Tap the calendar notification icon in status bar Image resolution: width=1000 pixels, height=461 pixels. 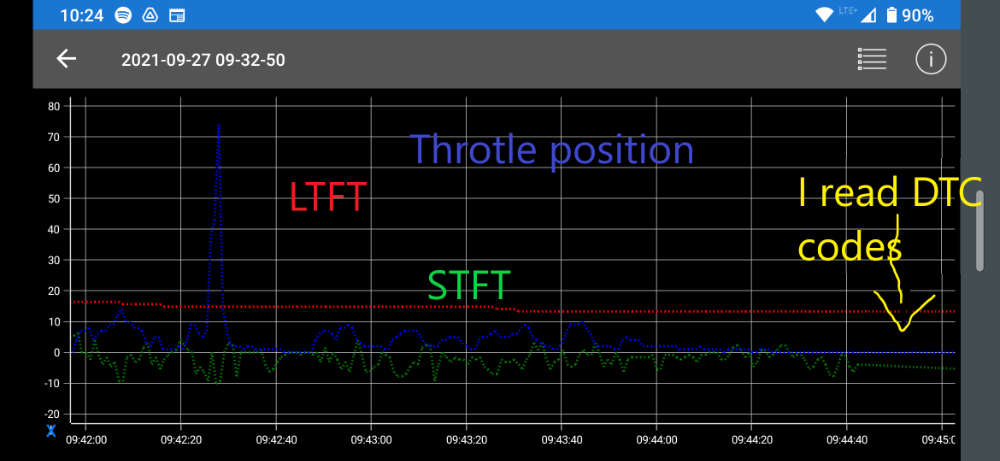click(x=177, y=15)
